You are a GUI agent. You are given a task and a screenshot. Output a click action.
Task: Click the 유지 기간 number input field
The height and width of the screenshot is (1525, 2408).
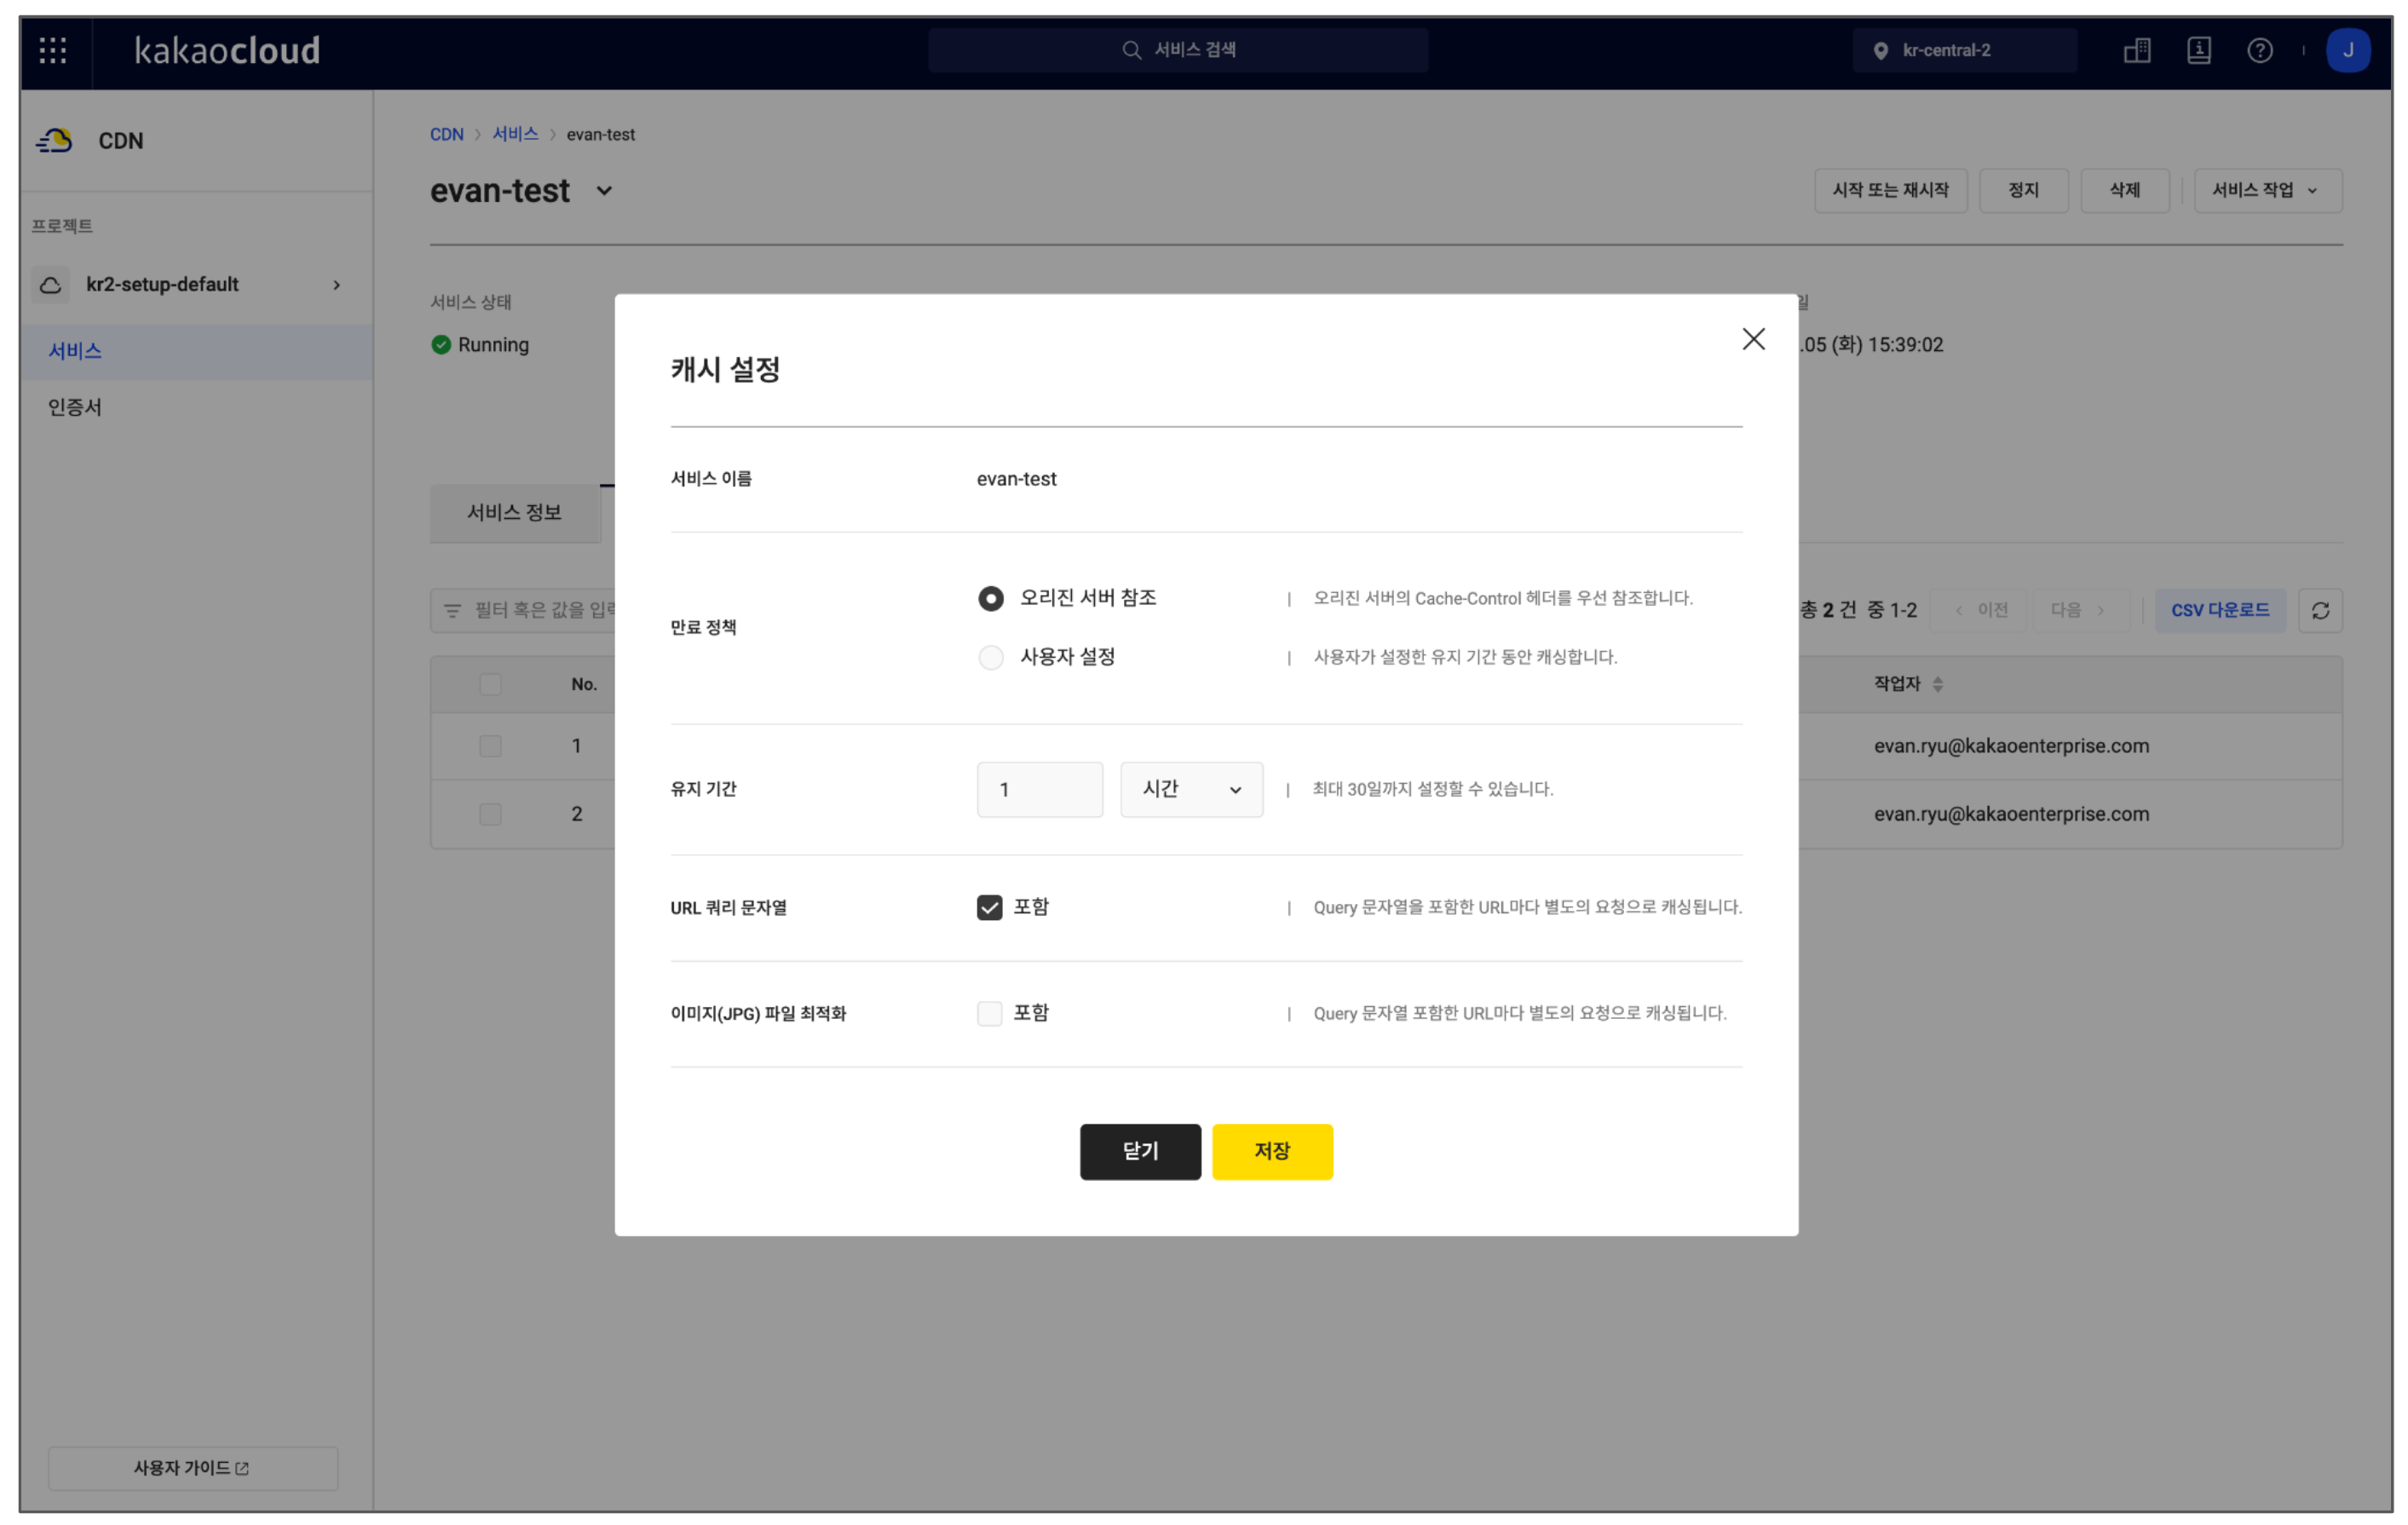[1040, 789]
